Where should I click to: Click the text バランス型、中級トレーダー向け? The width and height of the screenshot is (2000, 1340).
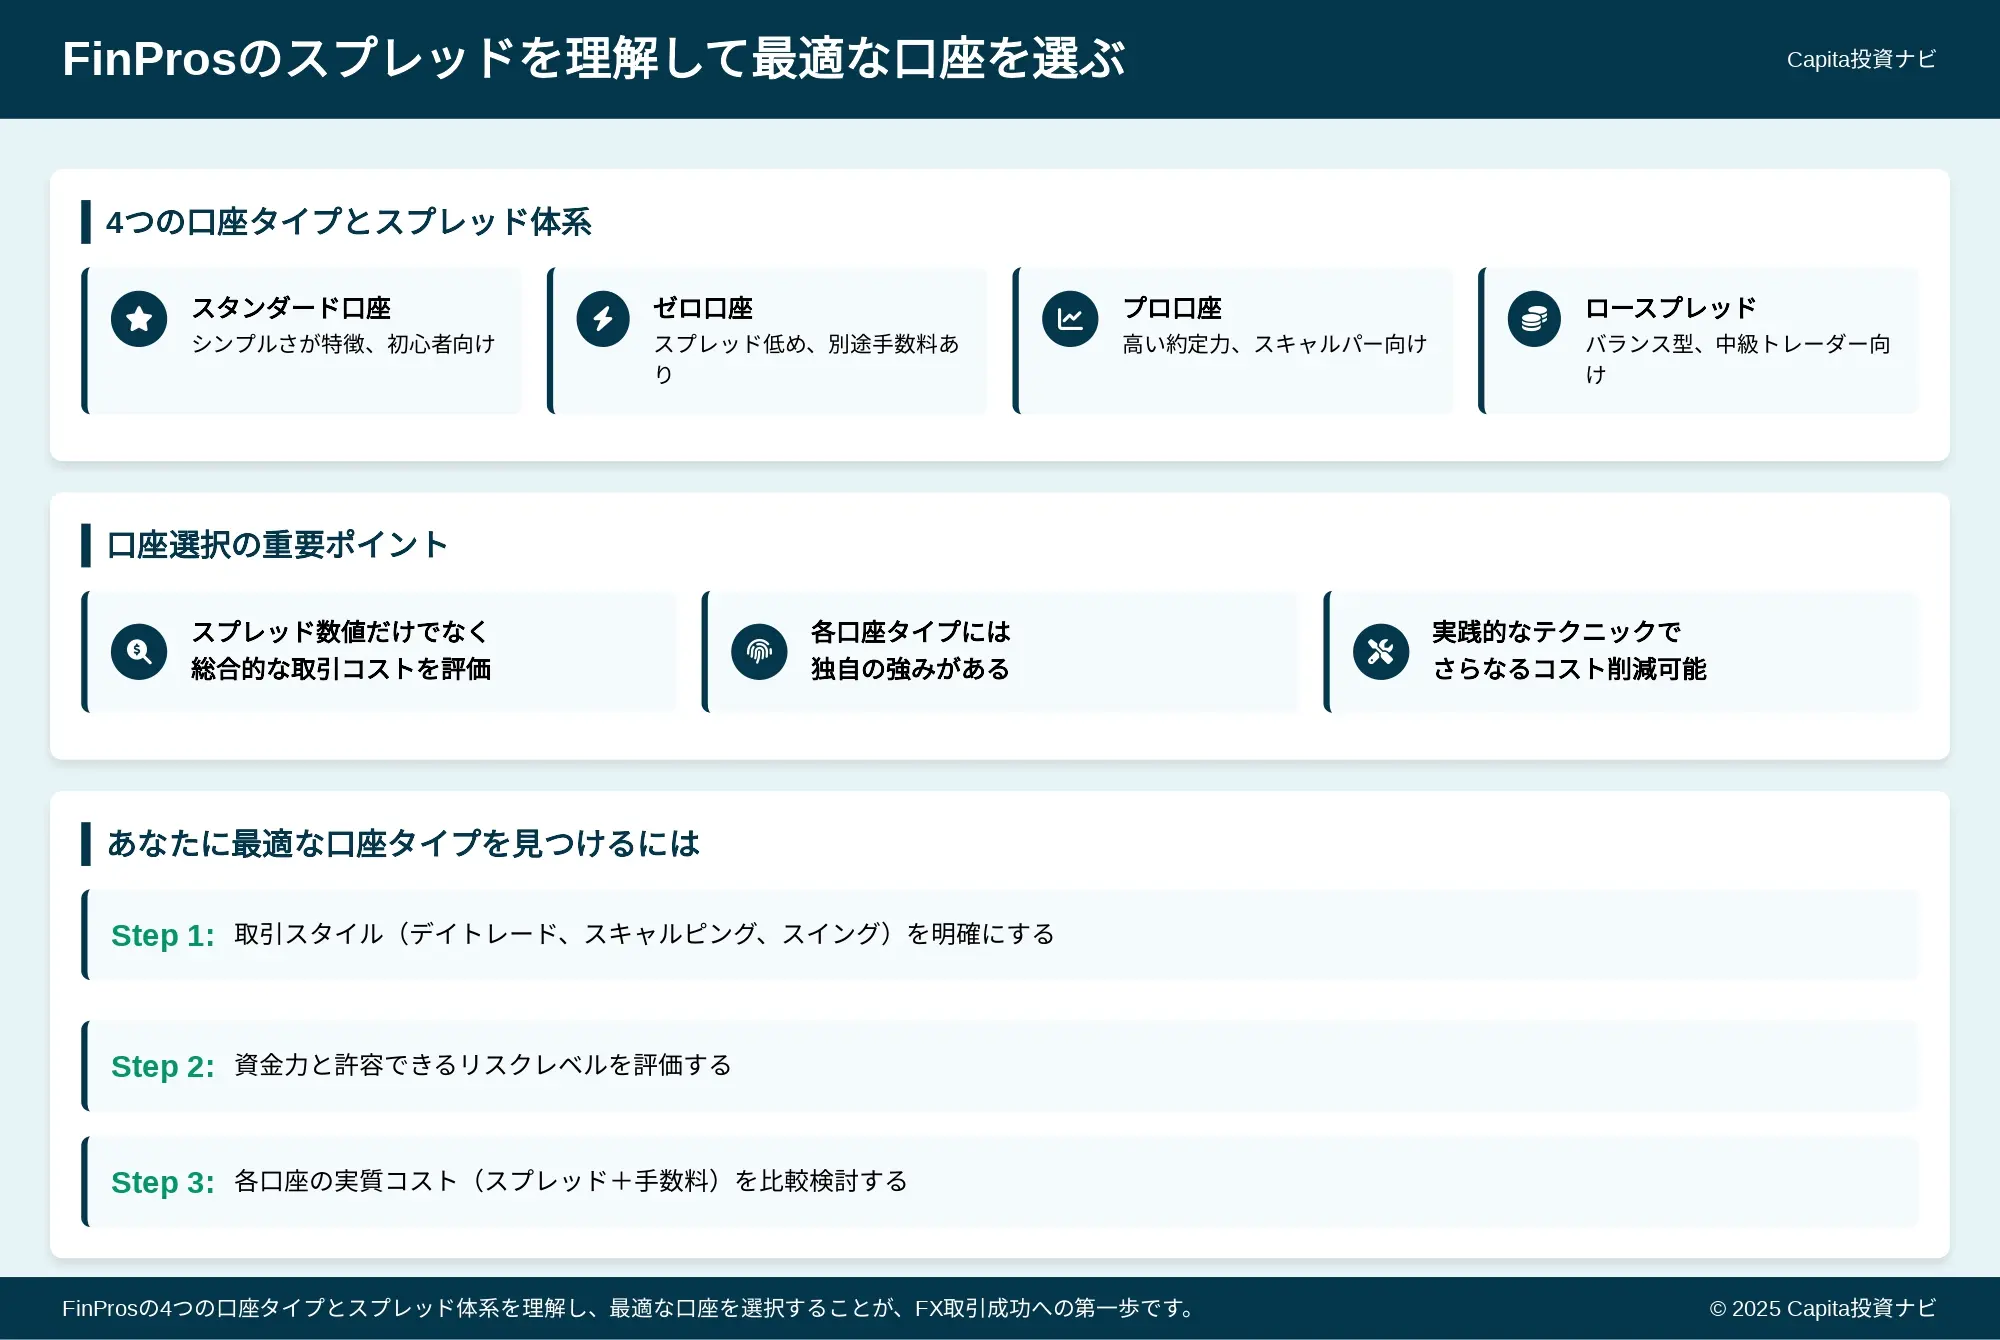1738,359
